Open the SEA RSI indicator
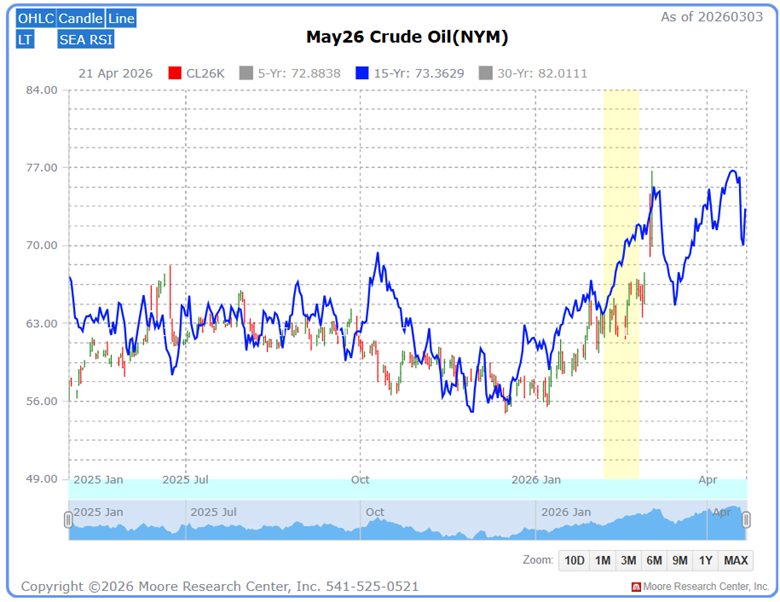780x602 pixels. [x=86, y=39]
